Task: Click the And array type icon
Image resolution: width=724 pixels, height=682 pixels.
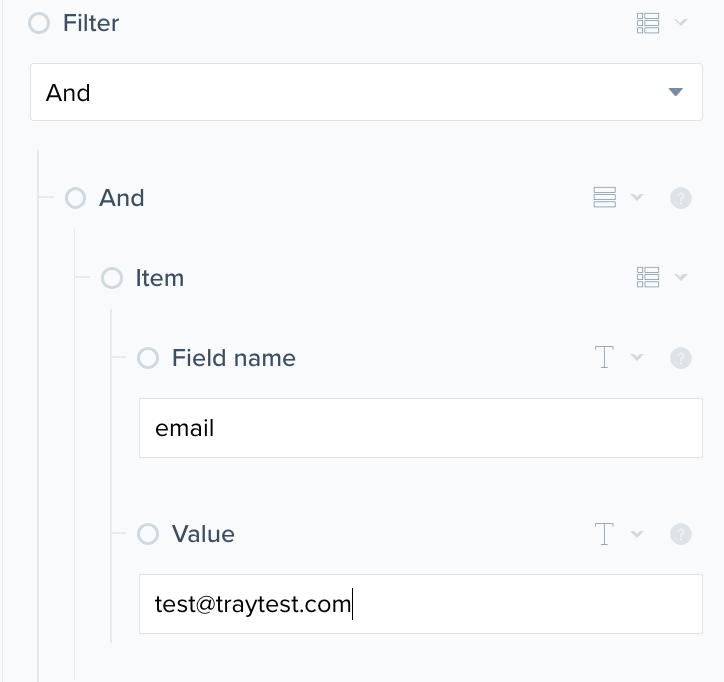Action: click(x=604, y=197)
